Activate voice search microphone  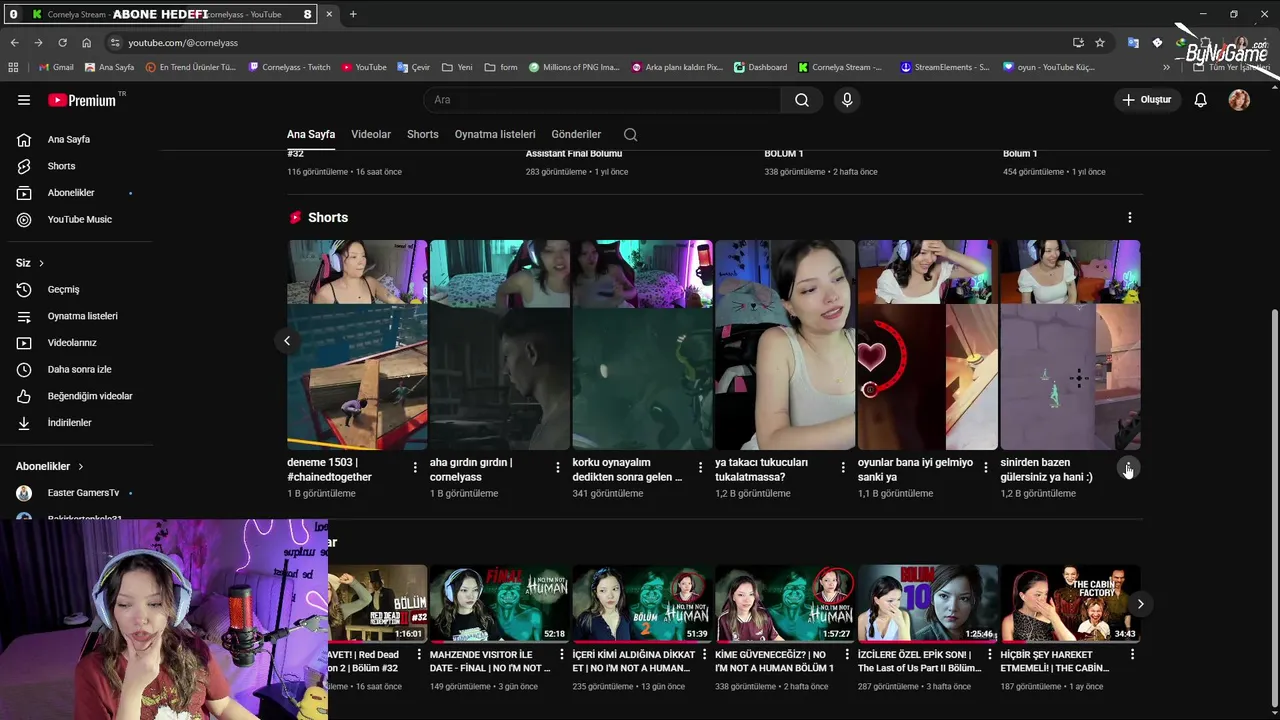coord(847,100)
